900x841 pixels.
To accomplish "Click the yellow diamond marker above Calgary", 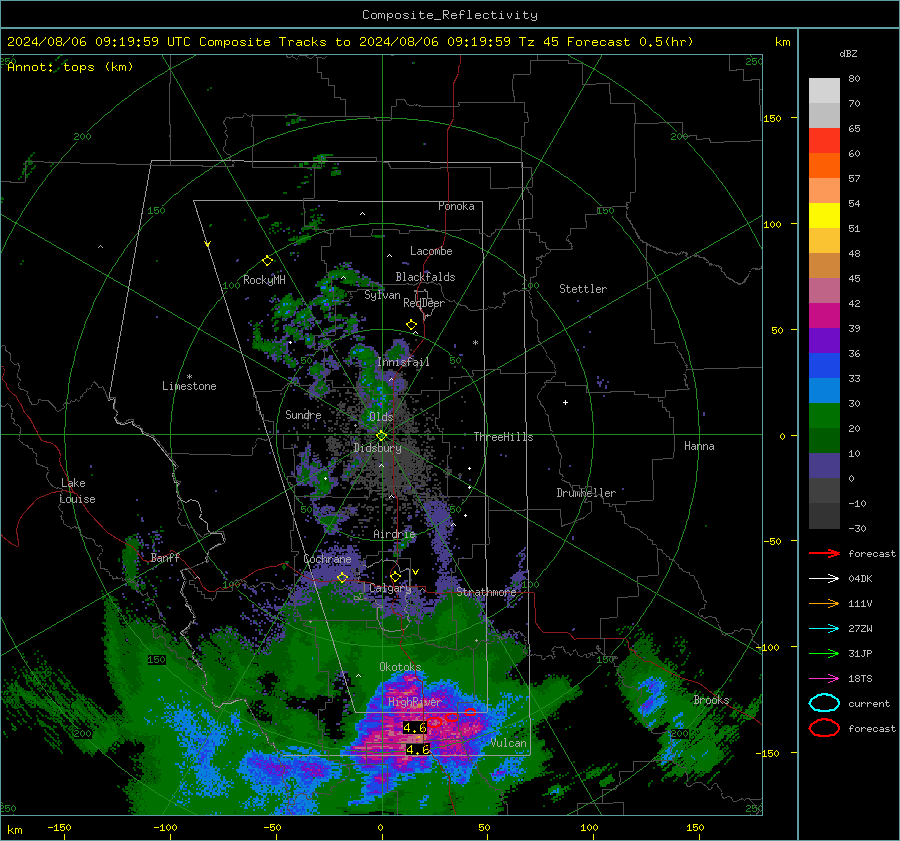I will pos(395,576).
